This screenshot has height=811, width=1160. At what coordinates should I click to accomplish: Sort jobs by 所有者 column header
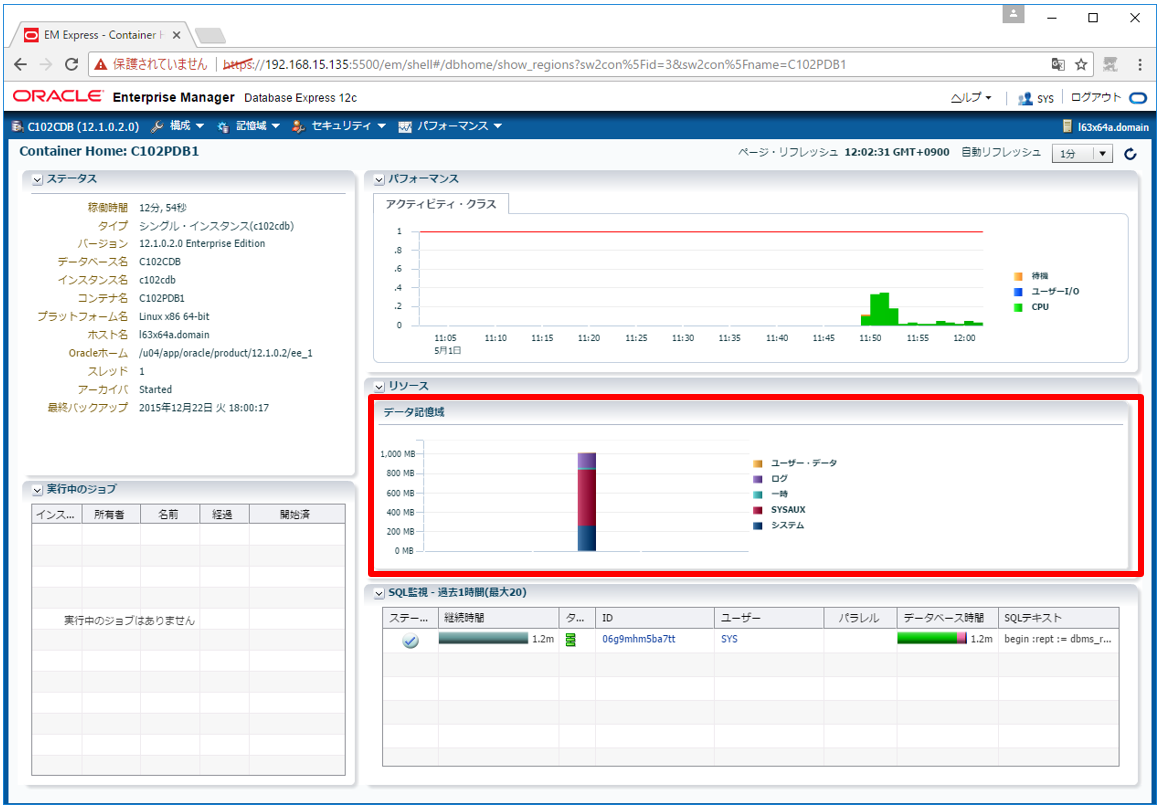click(110, 514)
